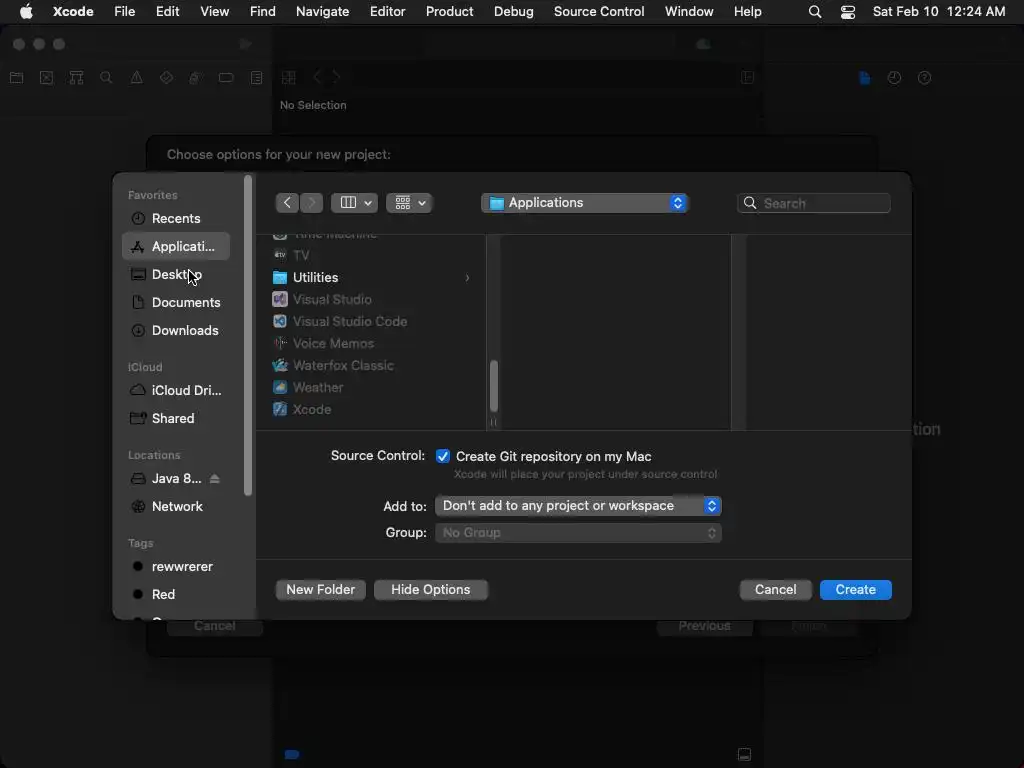
Task: Open the Applications location popup
Action: click(584, 203)
